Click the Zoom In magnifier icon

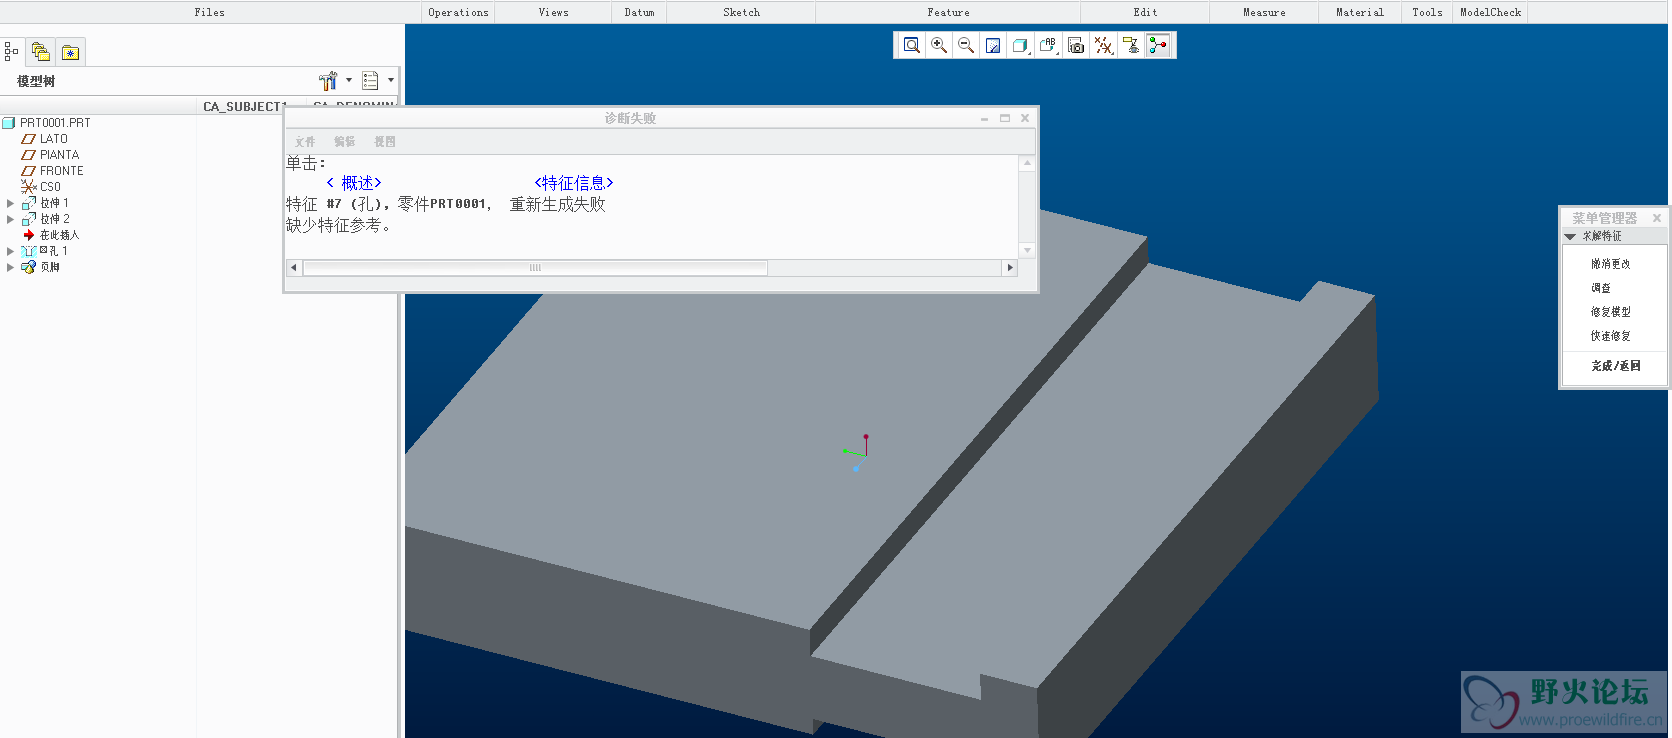tap(939, 45)
